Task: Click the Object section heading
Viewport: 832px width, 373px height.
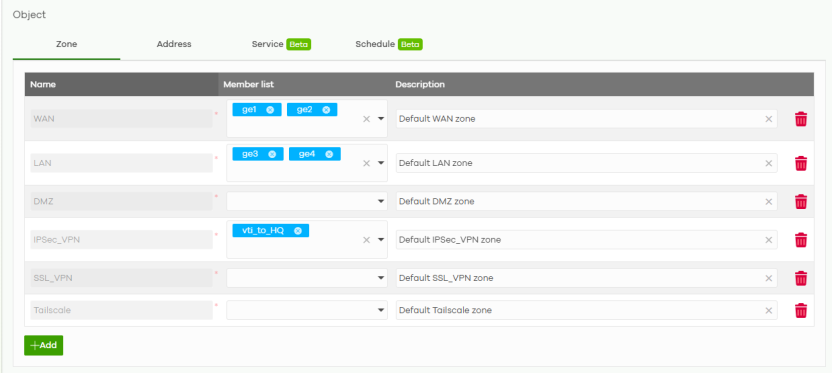Action: (x=29, y=15)
